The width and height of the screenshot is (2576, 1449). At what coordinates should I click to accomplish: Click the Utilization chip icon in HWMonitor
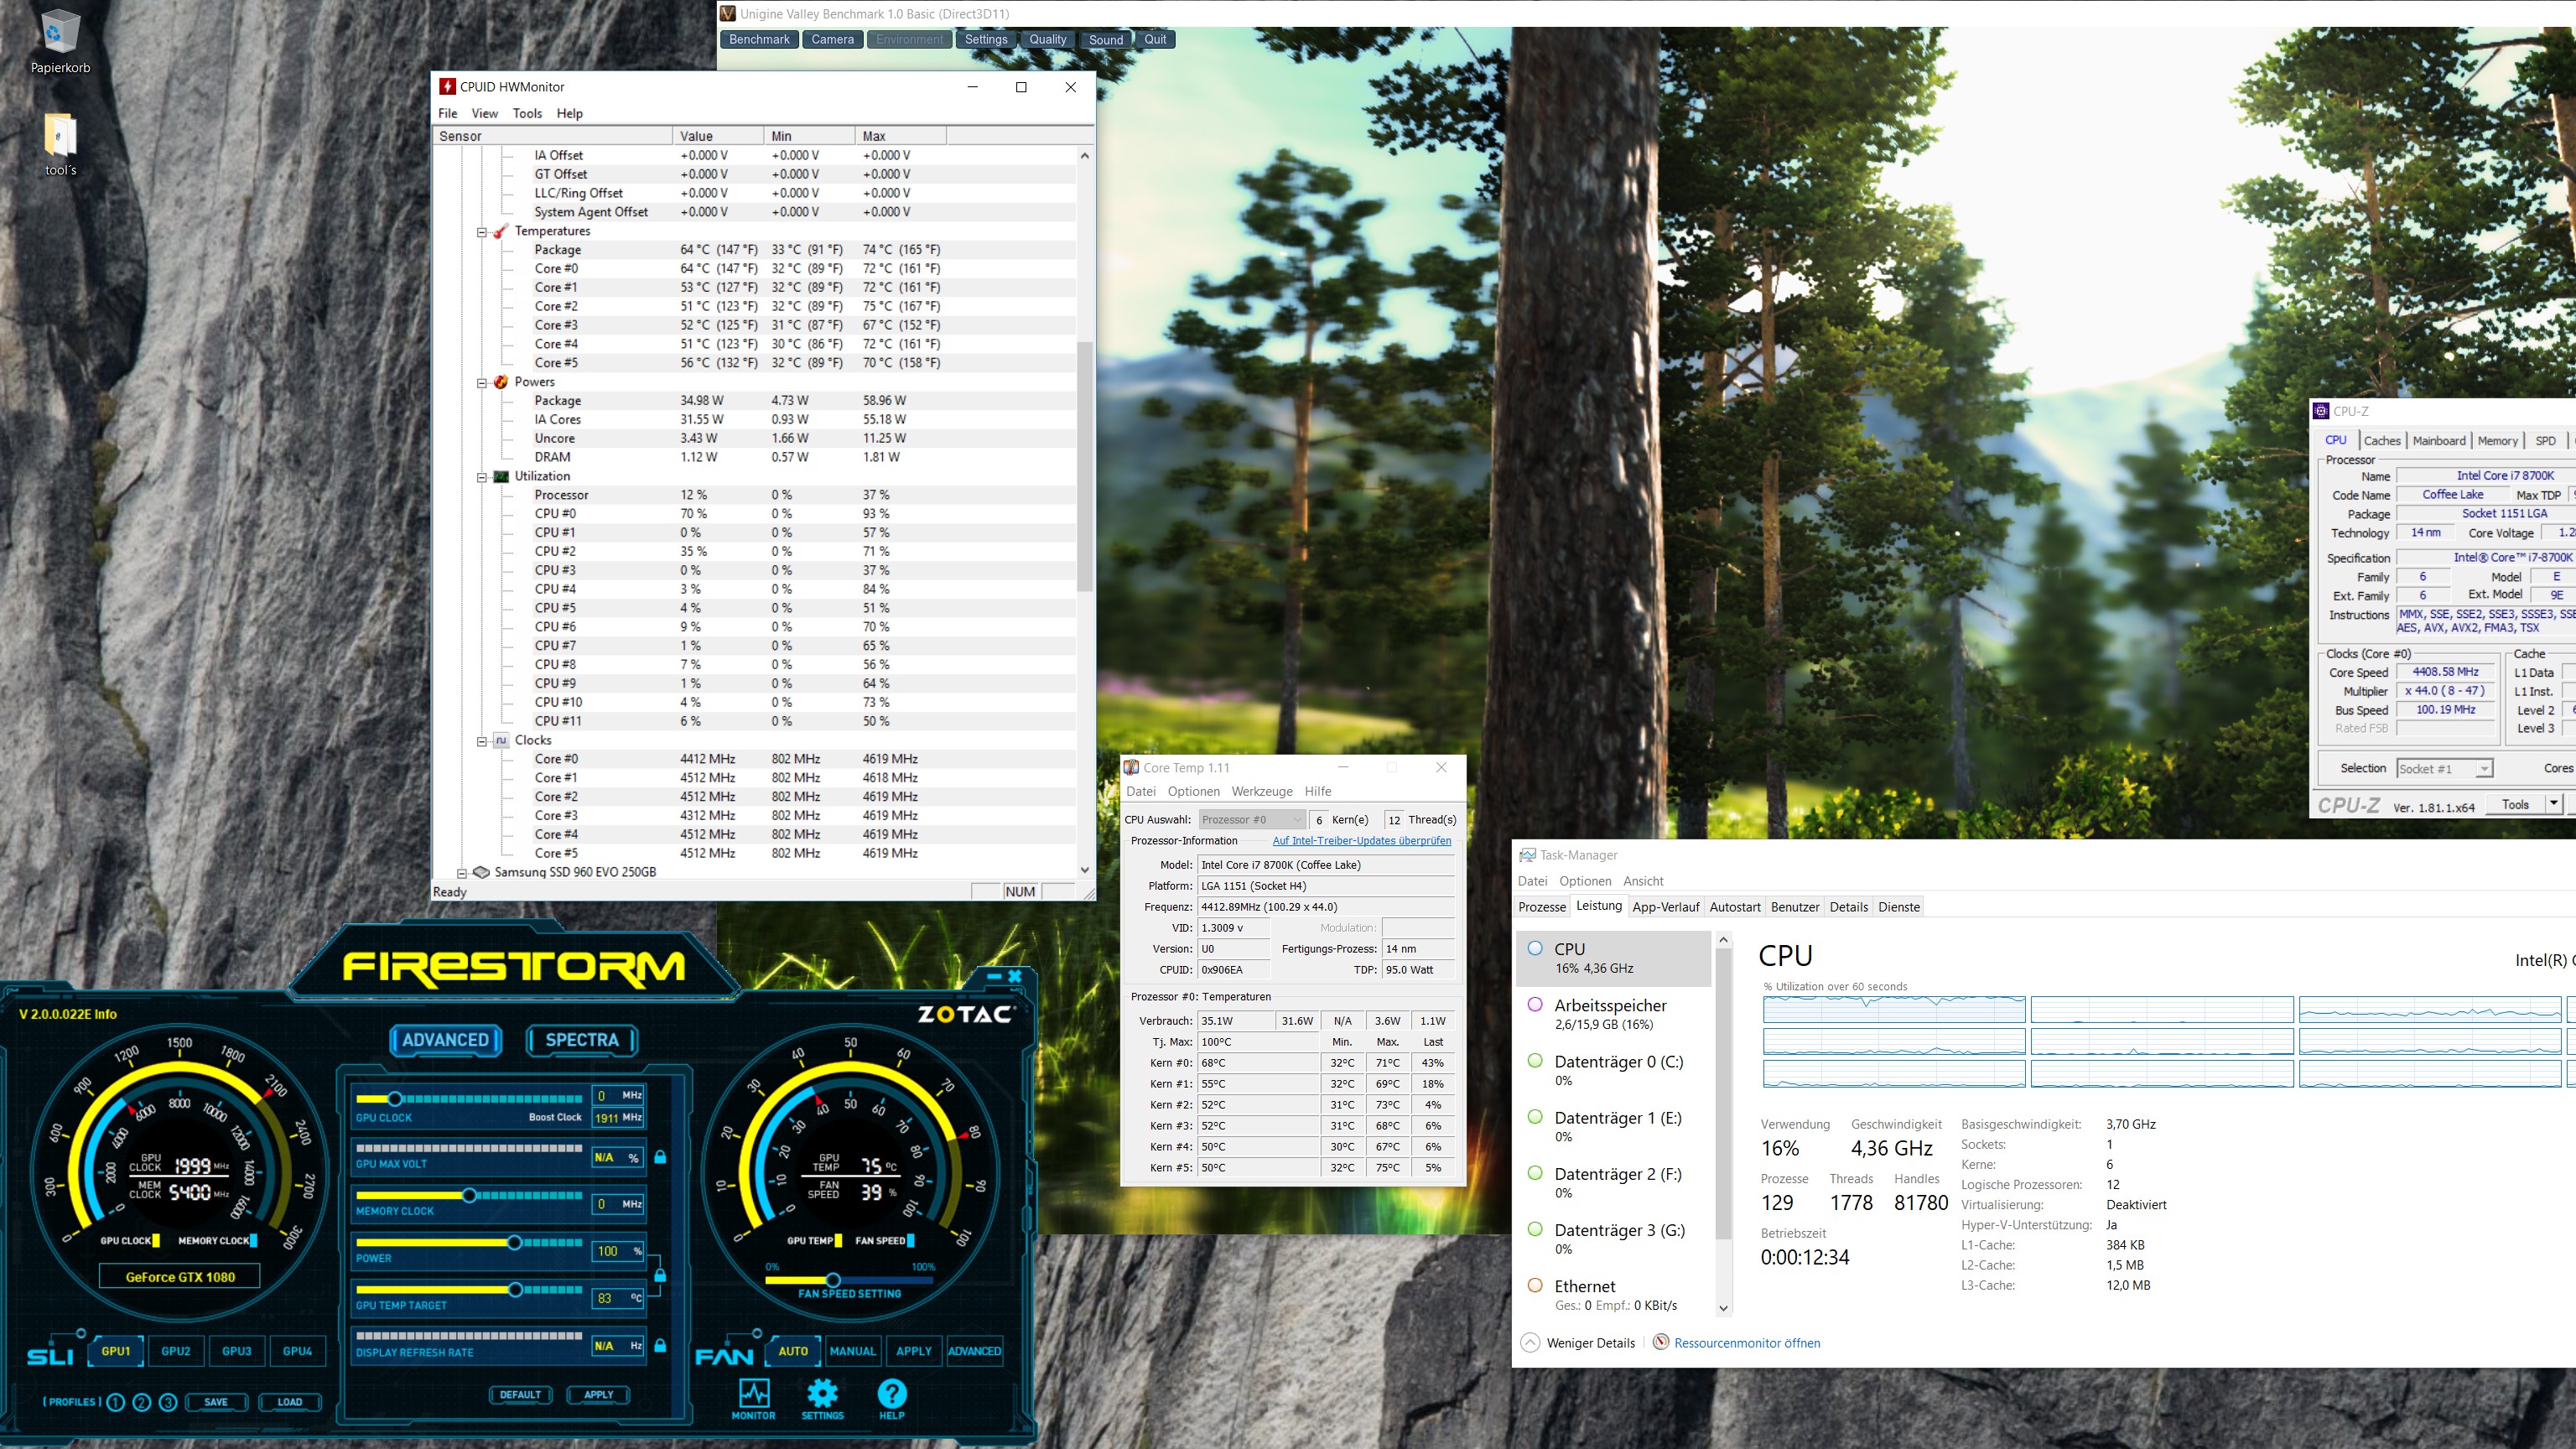click(501, 476)
